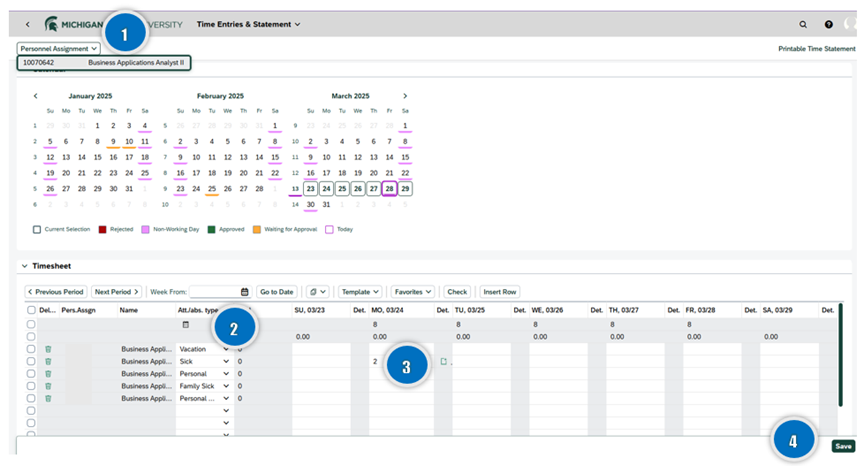Click the Save button
This screenshot has height=466, width=864.
point(843,446)
